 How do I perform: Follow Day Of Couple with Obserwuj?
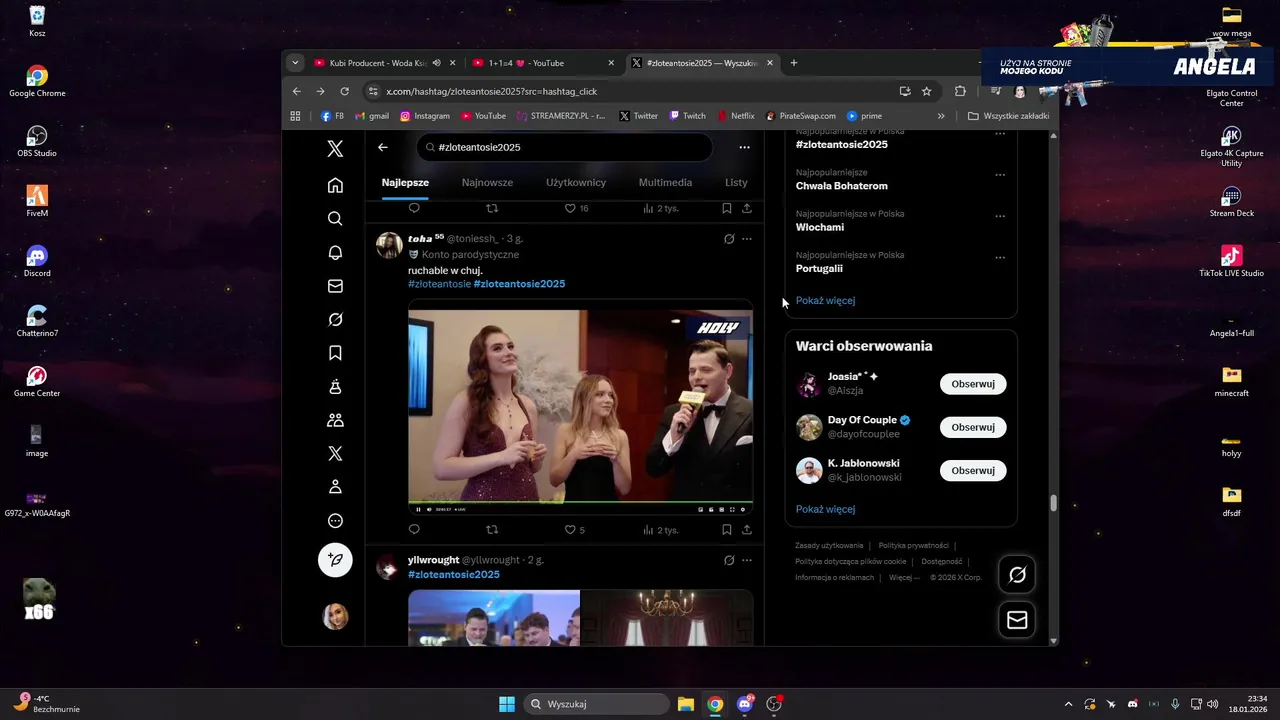pyautogui.click(x=973, y=427)
